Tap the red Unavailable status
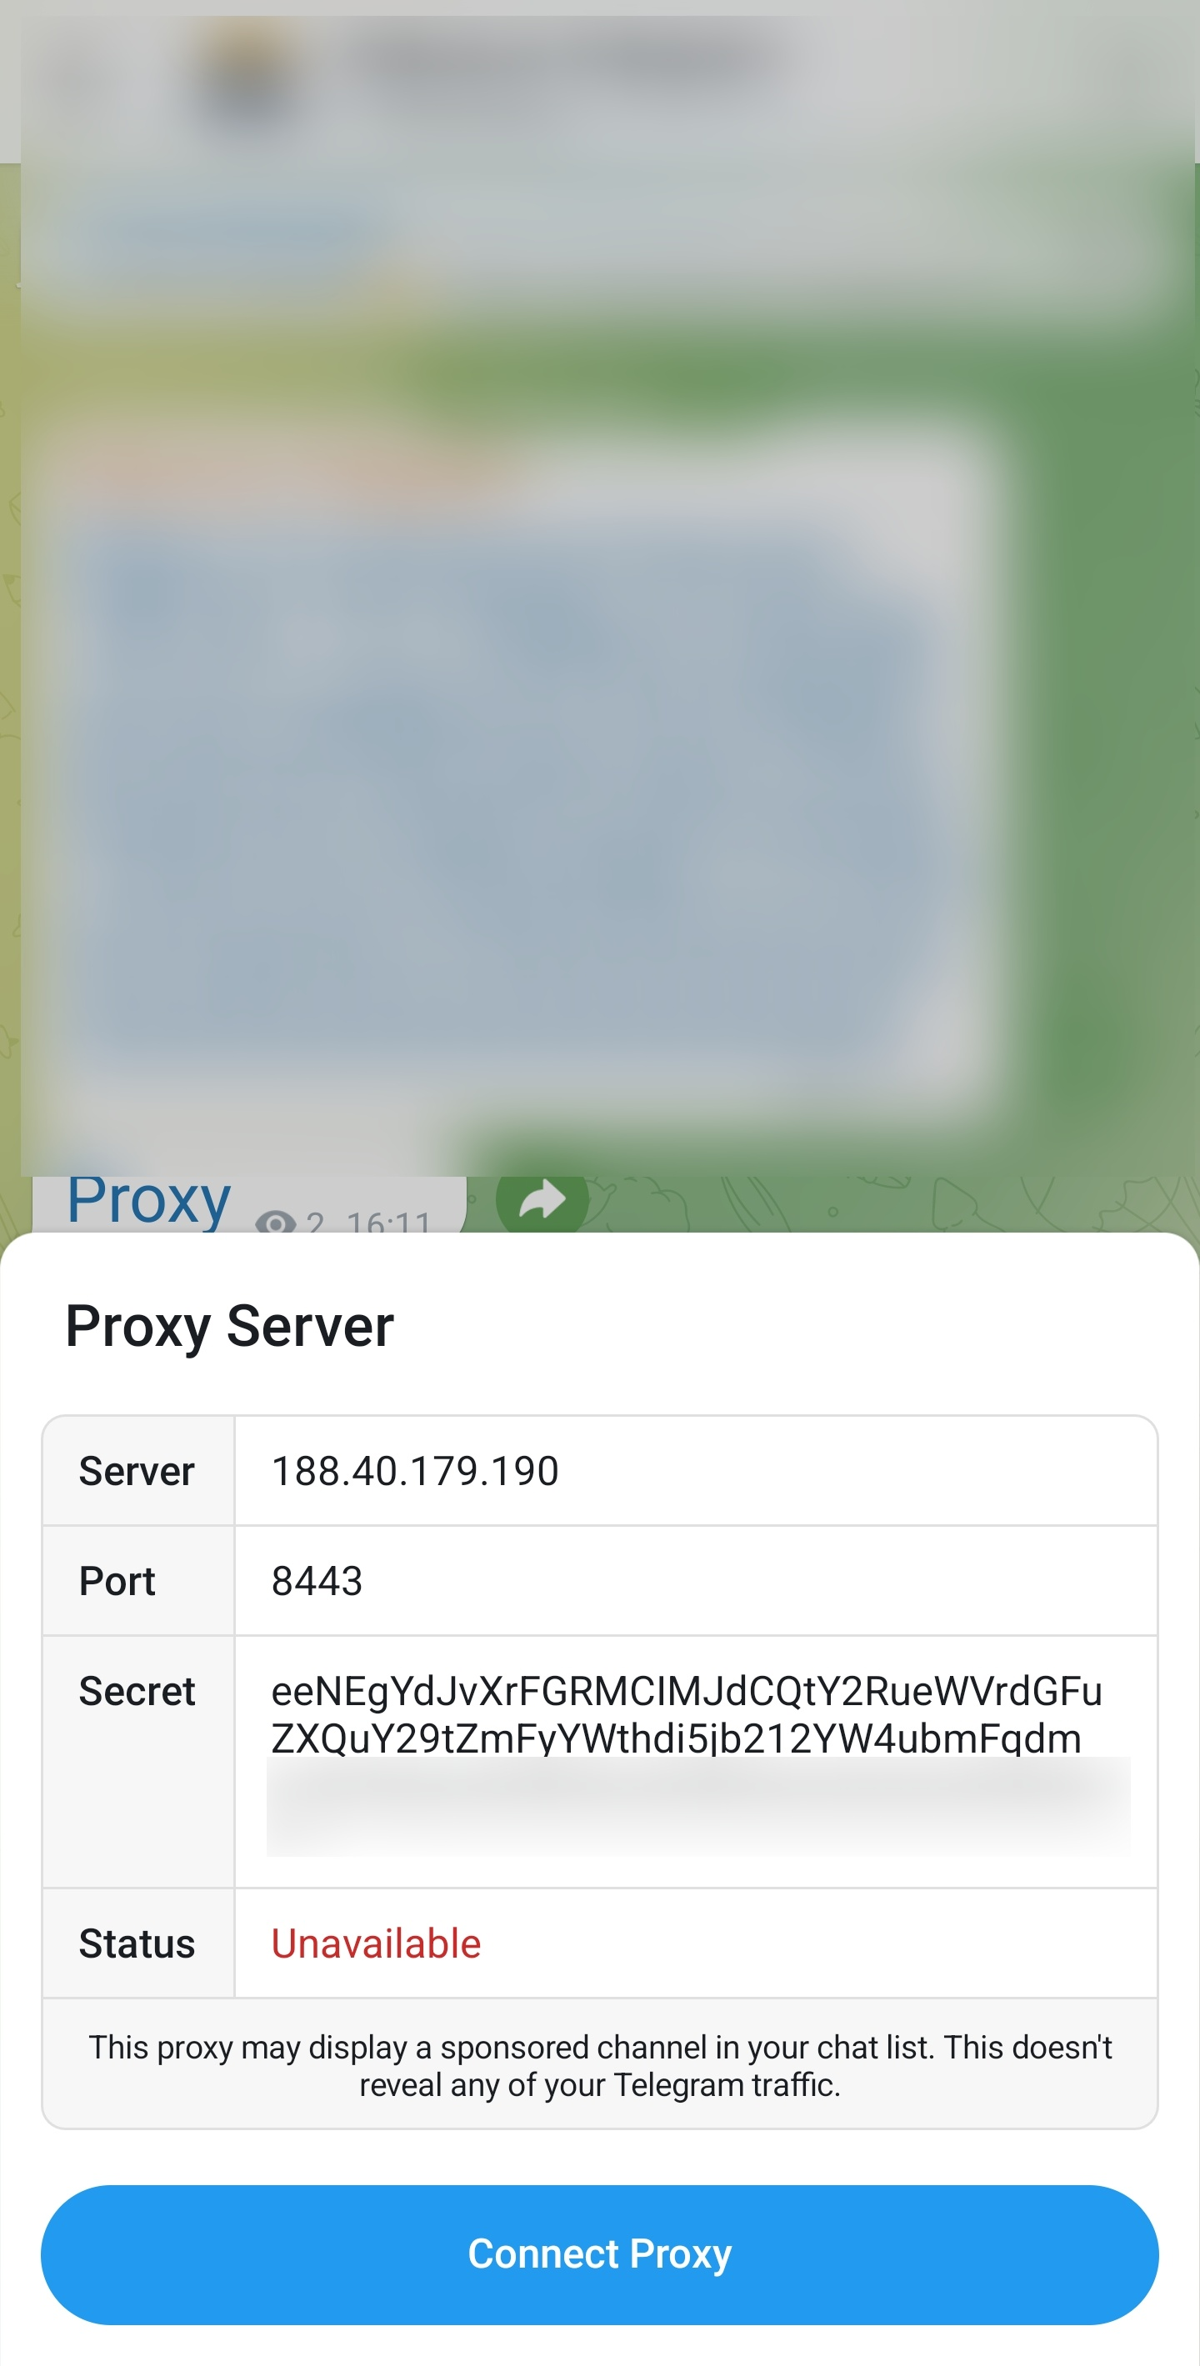The image size is (1200, 2366). click(376, 1943)
